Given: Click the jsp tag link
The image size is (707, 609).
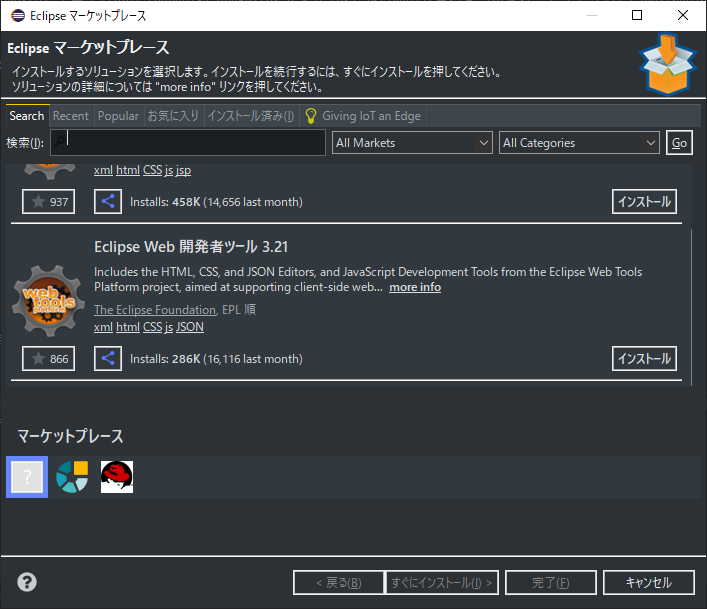Looking at the screenshot, I should (x=184, y=170).
